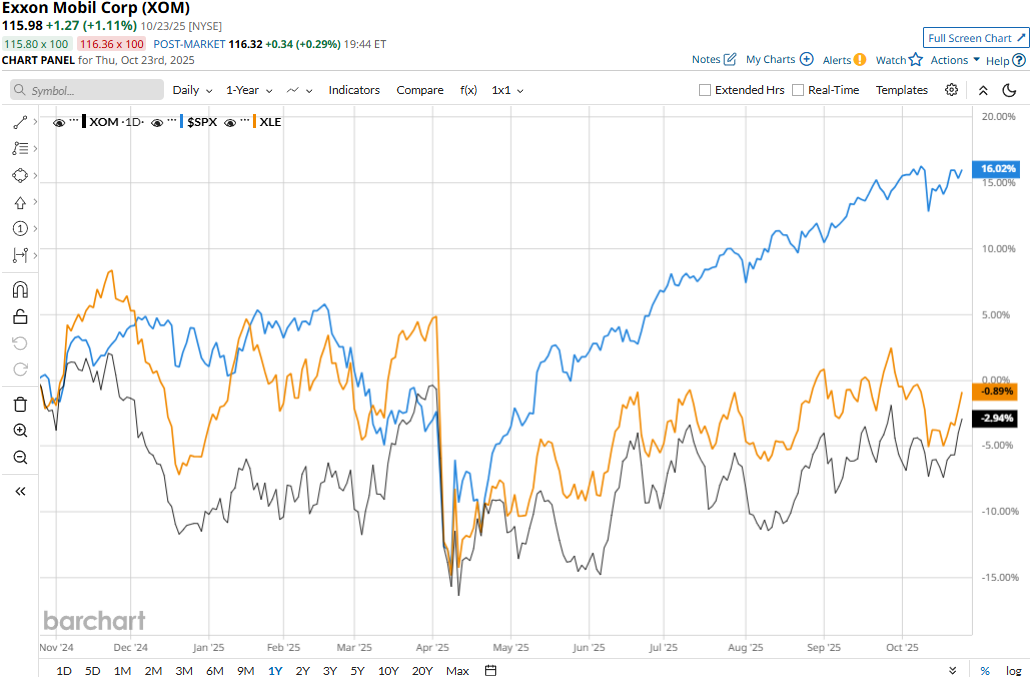Open the Compare menu
This screenshot has width=1032, height=677.
(420, 90)
